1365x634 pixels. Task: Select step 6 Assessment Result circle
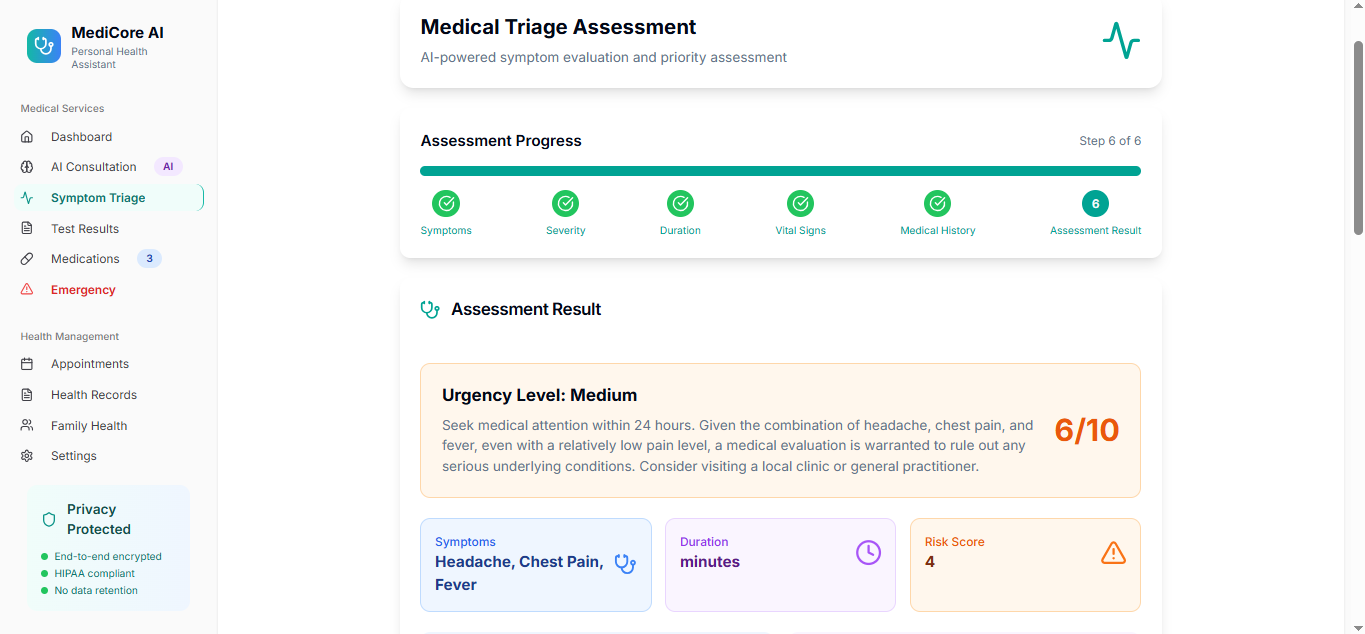1095,203
